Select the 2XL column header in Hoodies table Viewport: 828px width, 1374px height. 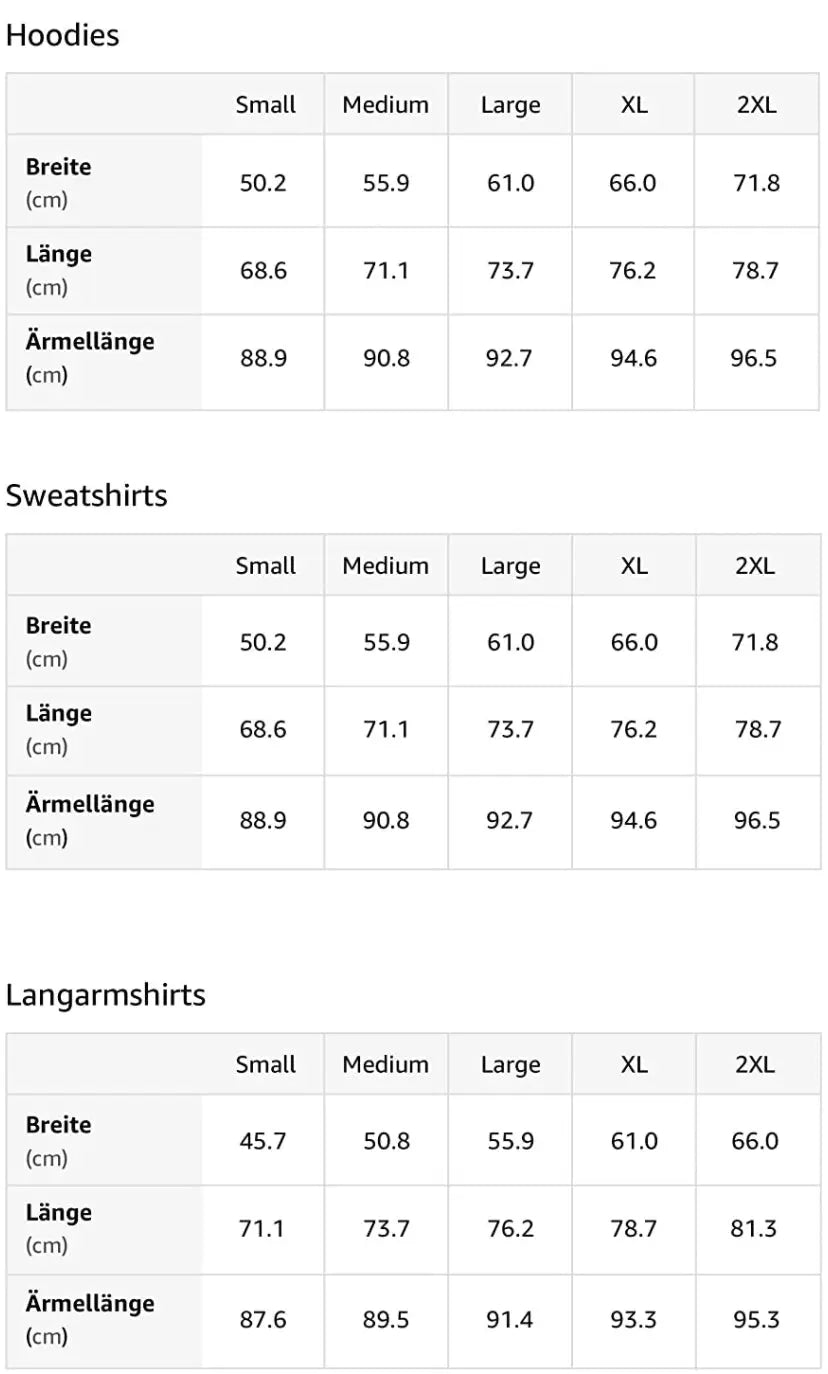(756, 104)
